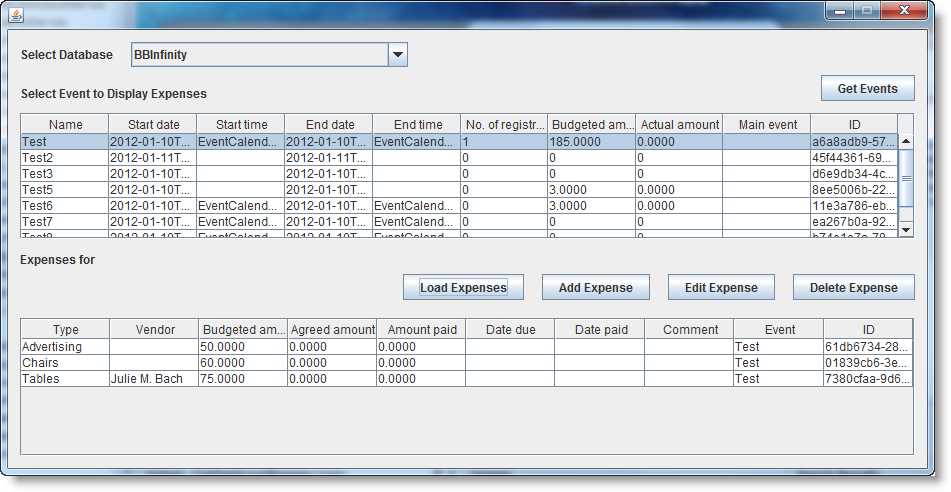
Task: Click the Vendor column header
Action: (155, 329)
